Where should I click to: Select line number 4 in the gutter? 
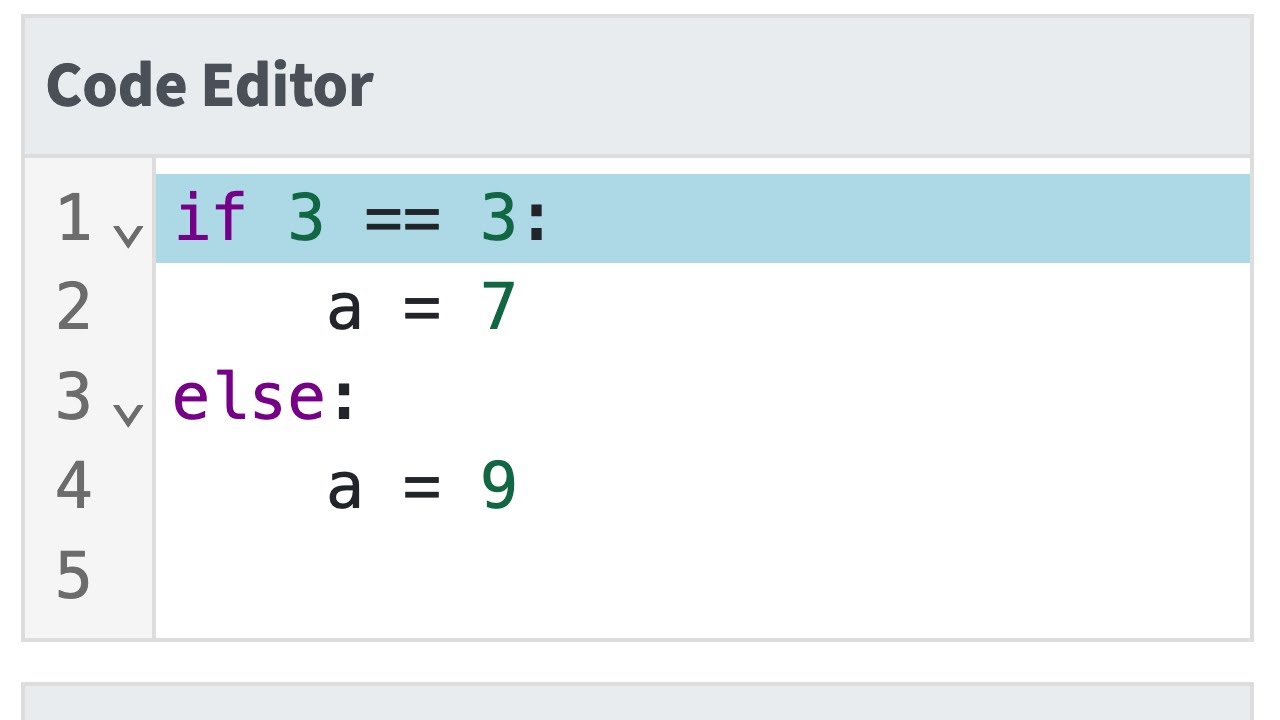pos(74,487)
